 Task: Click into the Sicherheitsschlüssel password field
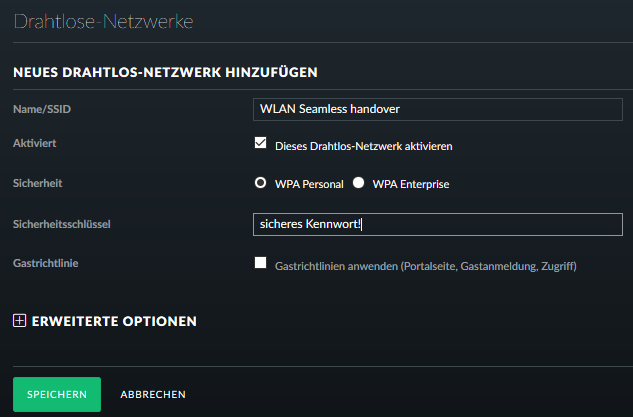click(x=438, y=223)
